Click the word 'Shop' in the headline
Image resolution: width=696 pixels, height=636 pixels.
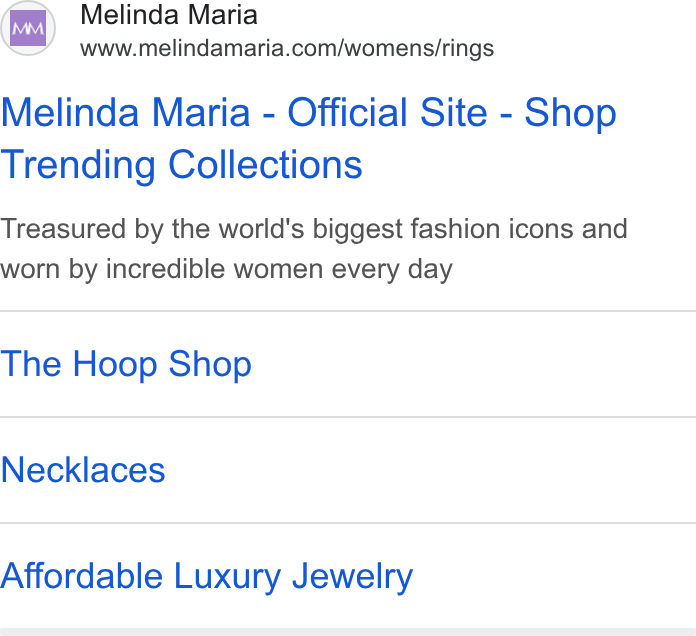pos(570,114)
